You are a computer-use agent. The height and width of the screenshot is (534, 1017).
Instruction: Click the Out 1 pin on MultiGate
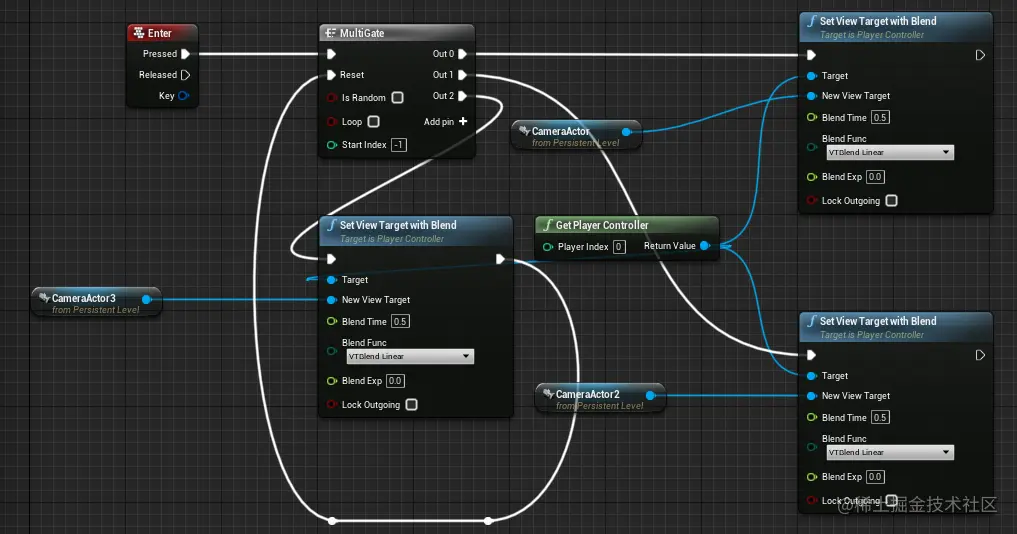(x=462, y=75)
